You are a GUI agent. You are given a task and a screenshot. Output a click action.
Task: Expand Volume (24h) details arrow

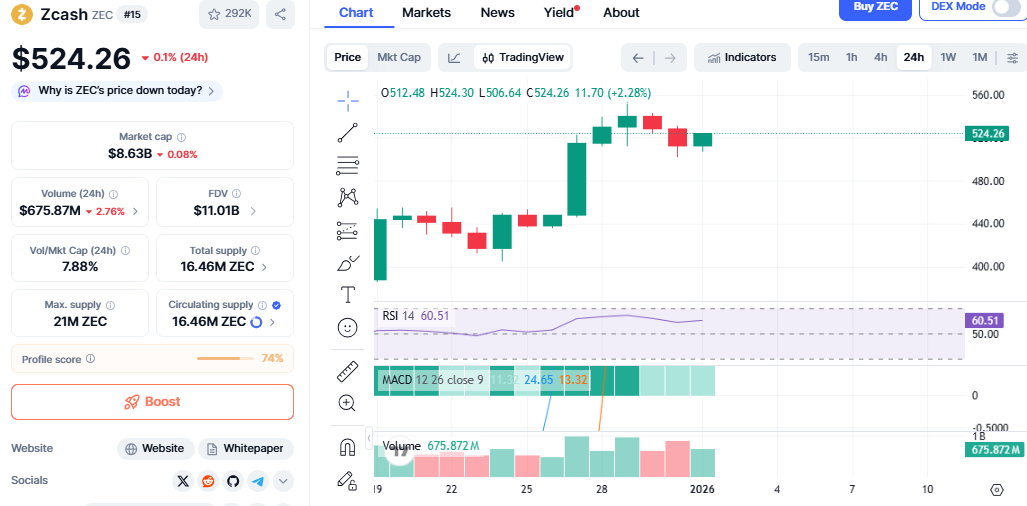pos(135,211)
